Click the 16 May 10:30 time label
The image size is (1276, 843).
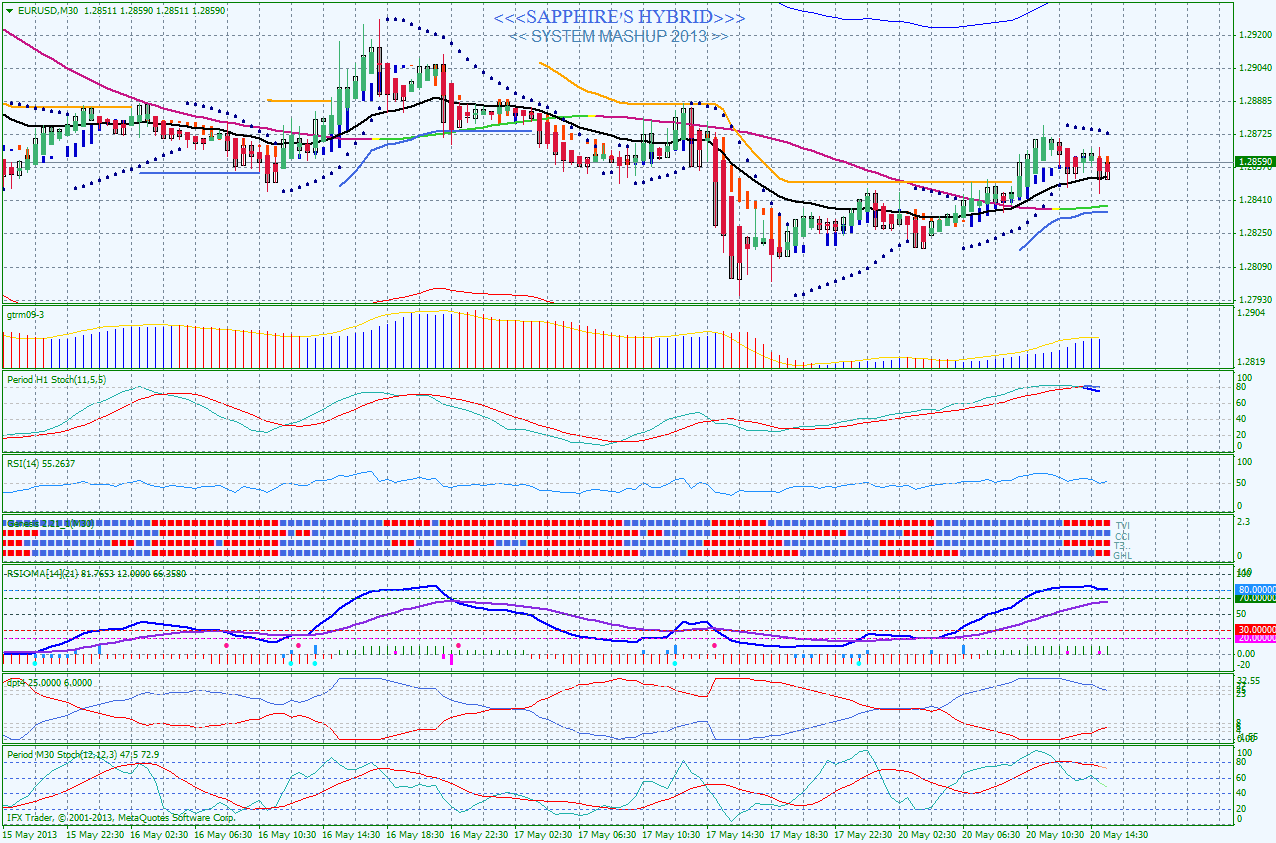coord(285,833)
